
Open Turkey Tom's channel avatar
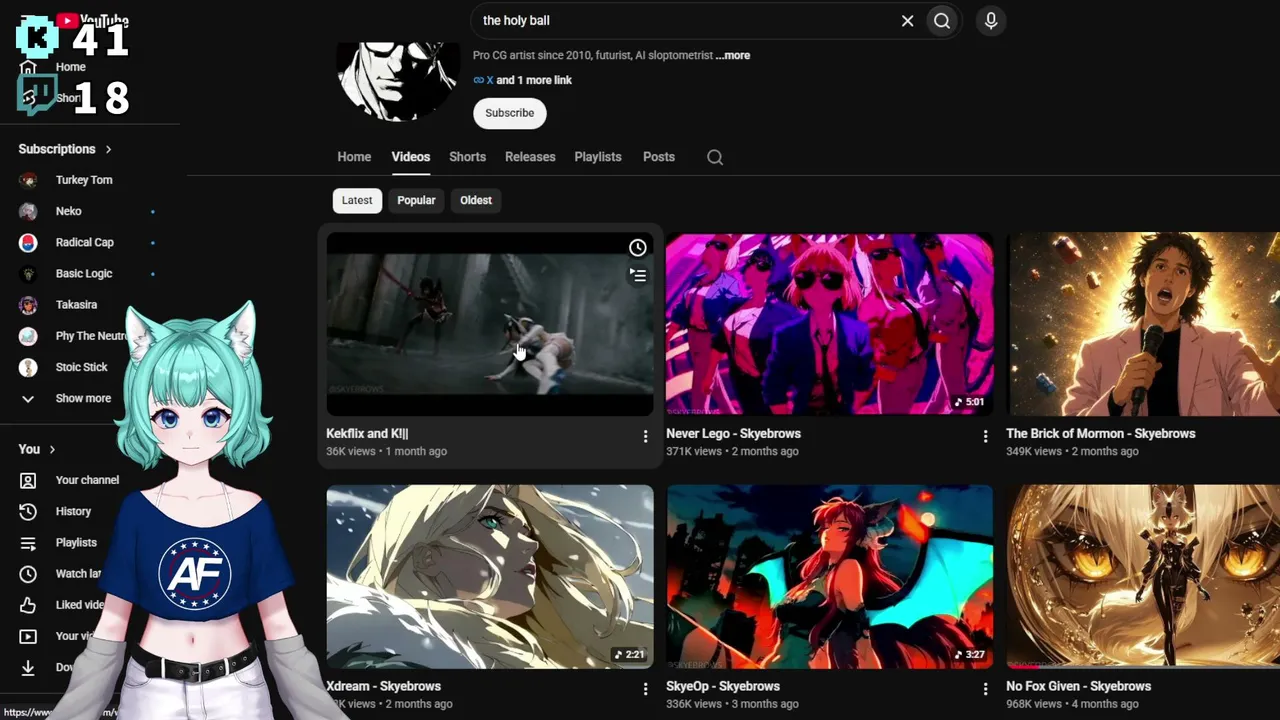click(28, 180)
